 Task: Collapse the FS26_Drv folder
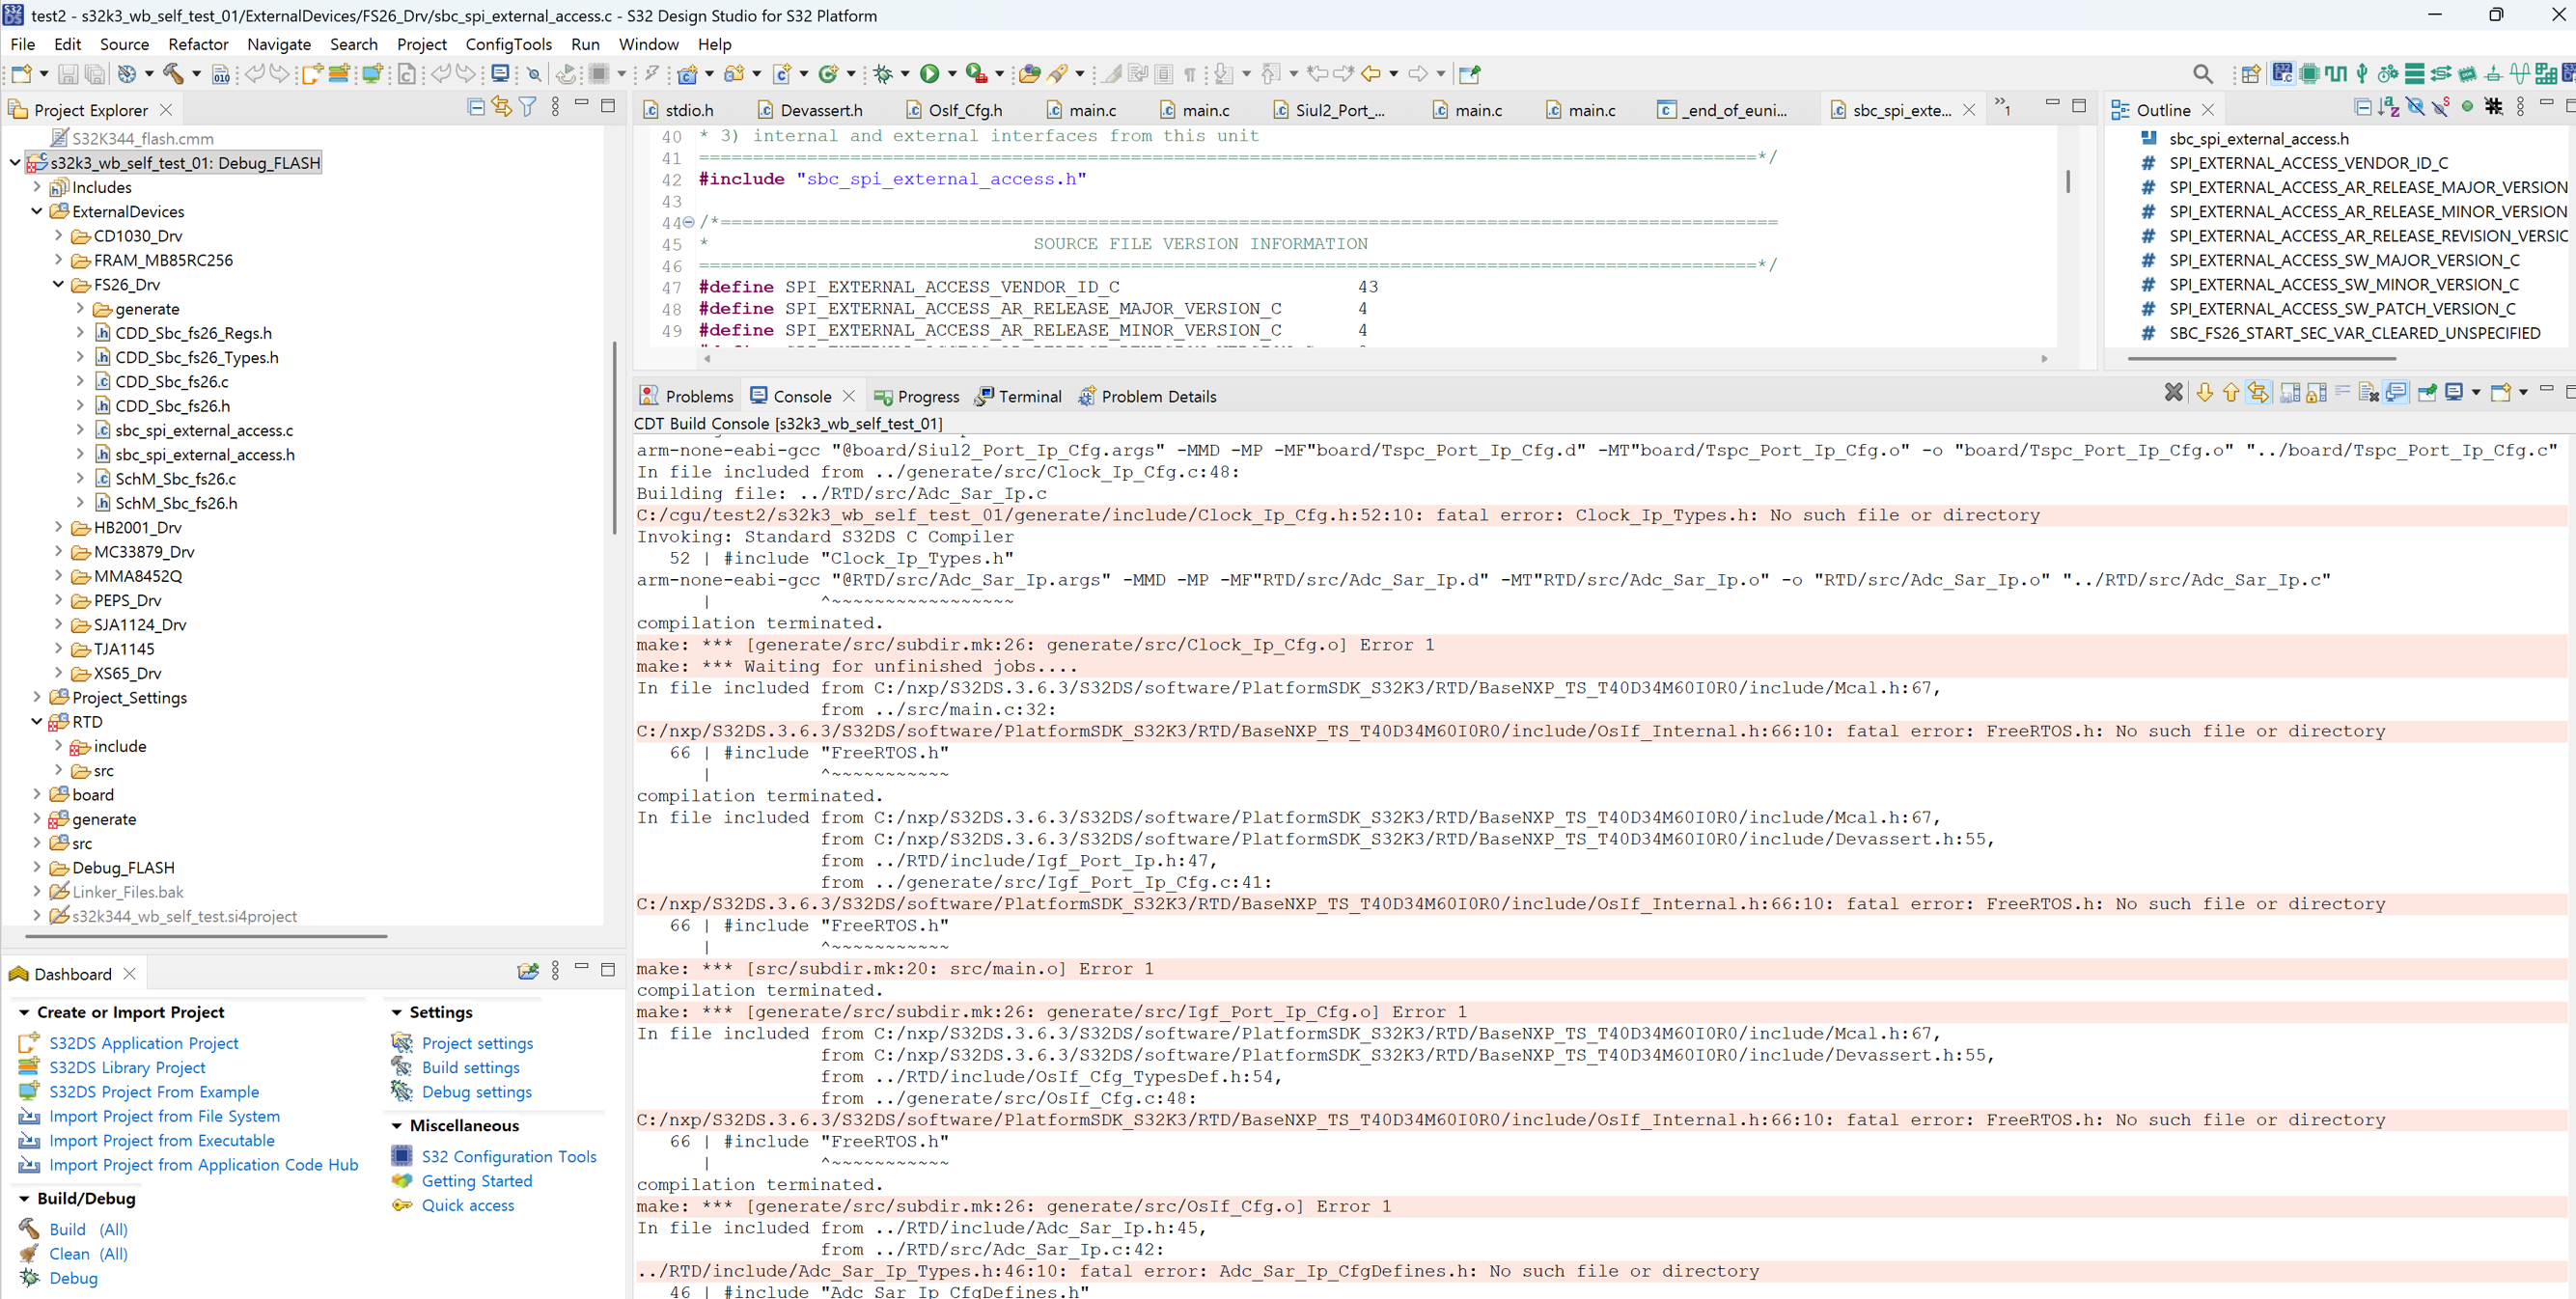point(58,284)
